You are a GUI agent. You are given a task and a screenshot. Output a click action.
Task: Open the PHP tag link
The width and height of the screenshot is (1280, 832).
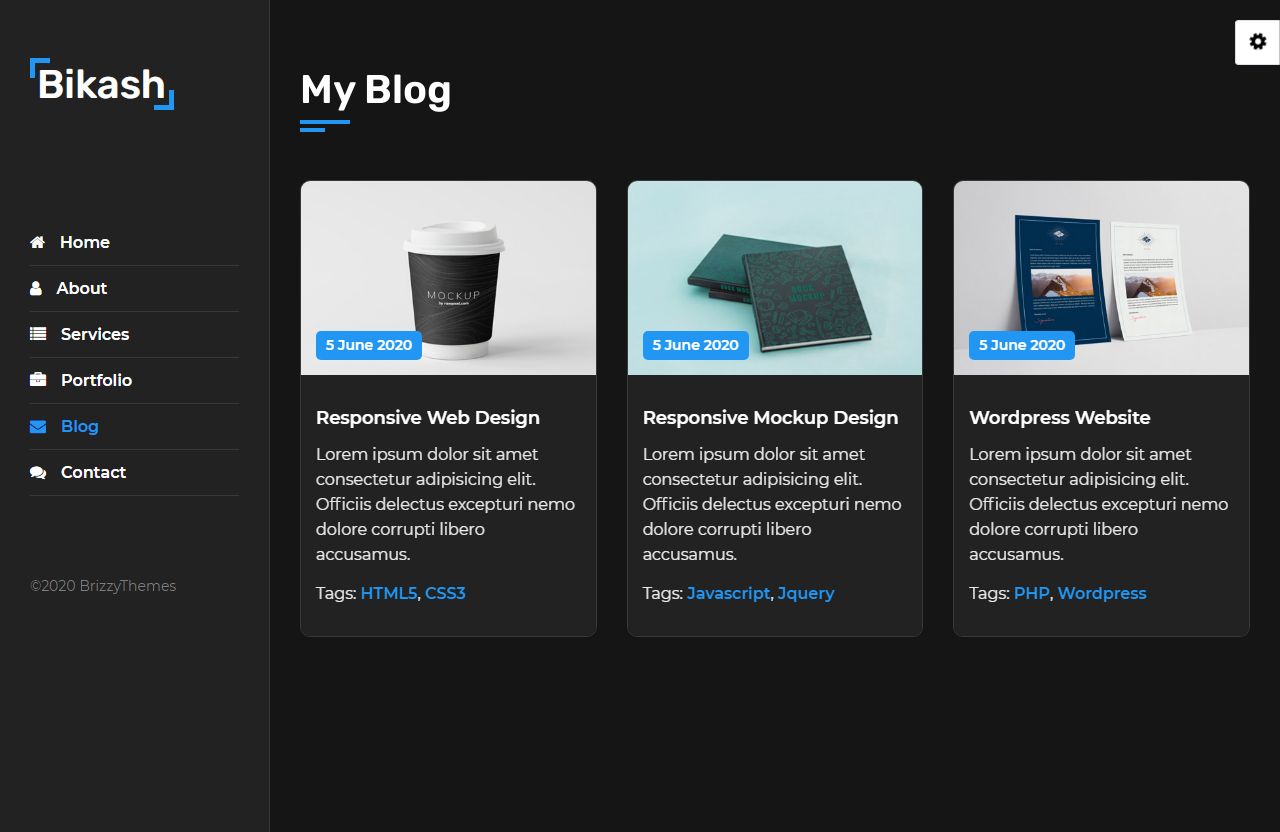point(1032,593)
